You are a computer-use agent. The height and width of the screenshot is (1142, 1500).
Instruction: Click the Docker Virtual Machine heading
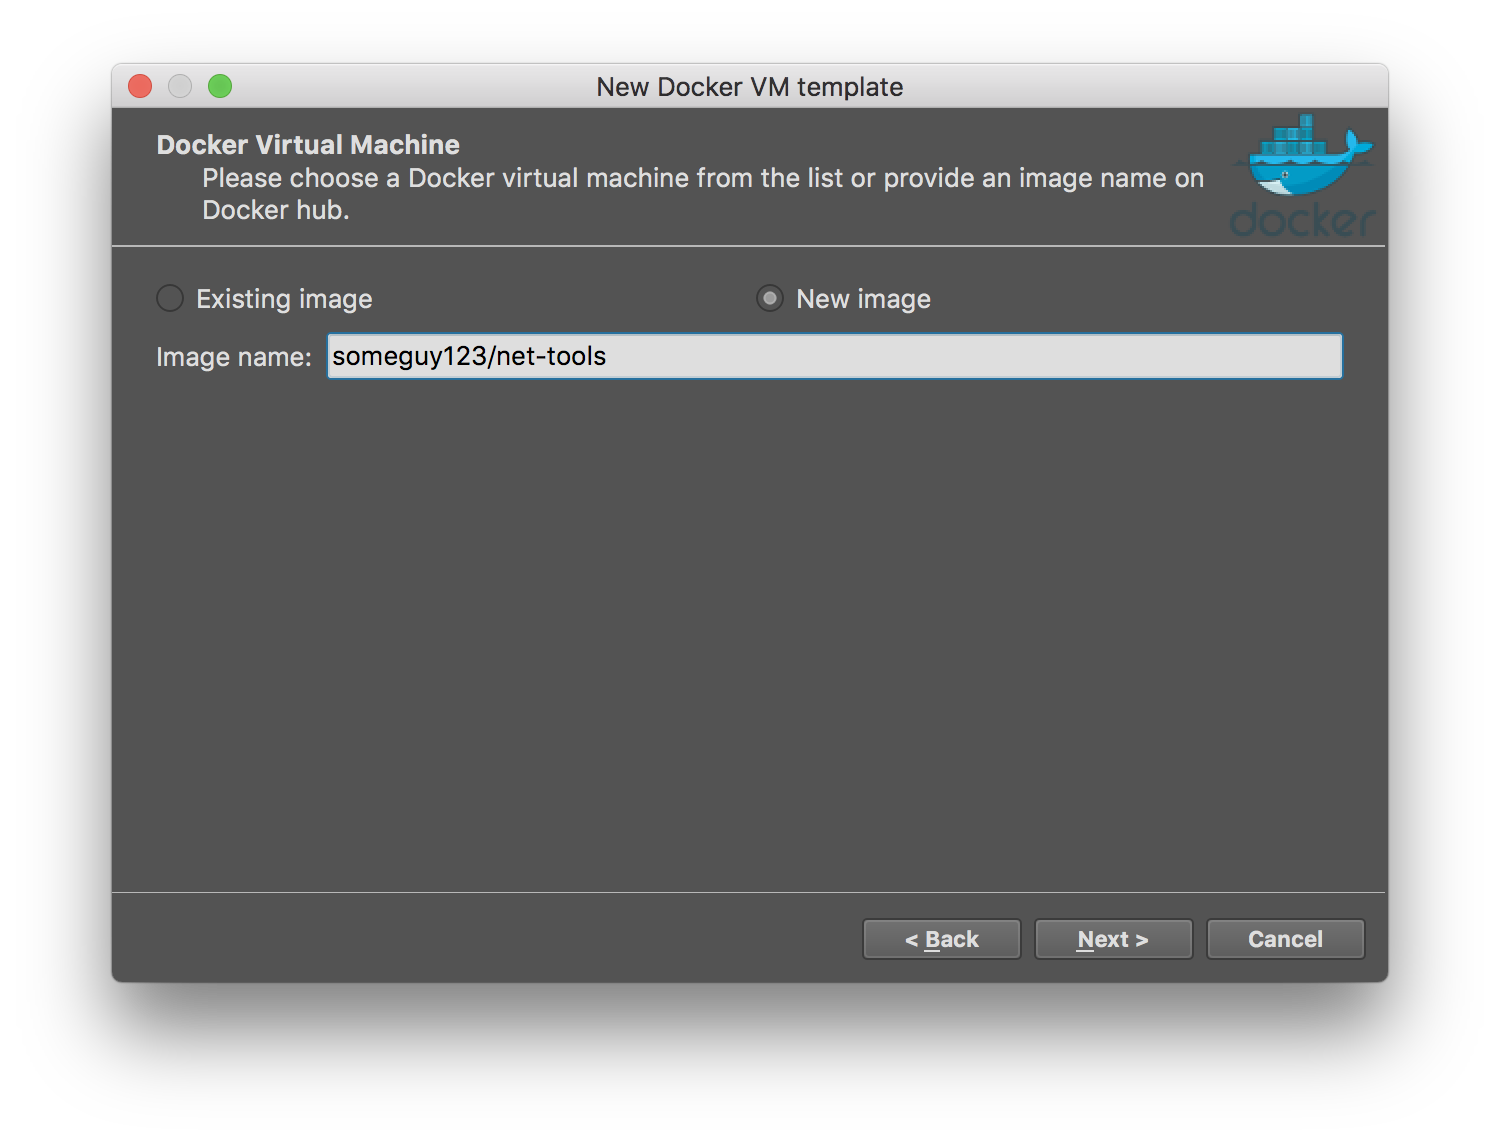click(307, 144)
